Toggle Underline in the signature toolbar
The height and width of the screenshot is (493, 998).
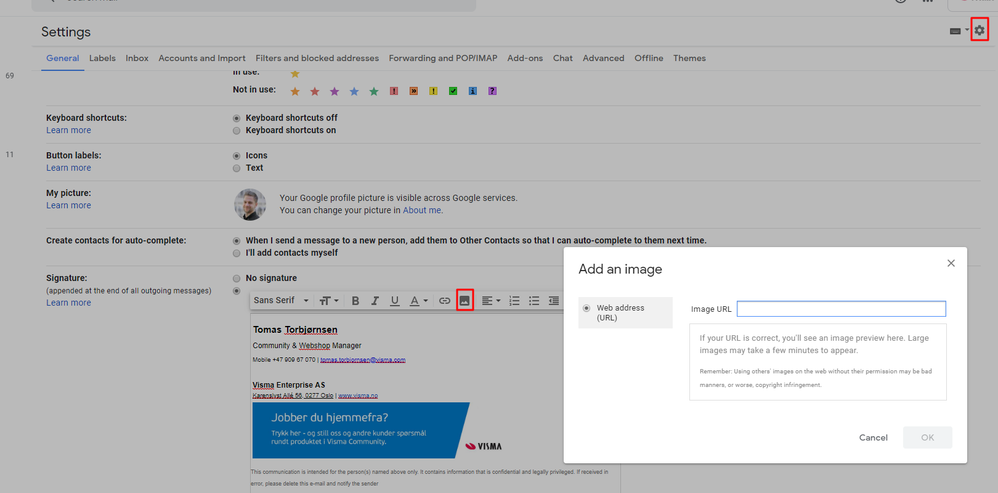pyautogui.click(x=395, y=301)
